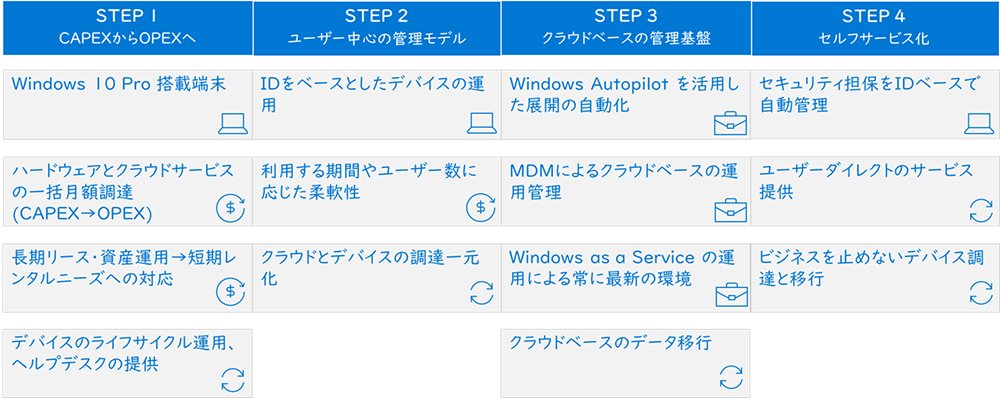Click the Windows 10 Pro 搭載端末 text

point(119,84)
